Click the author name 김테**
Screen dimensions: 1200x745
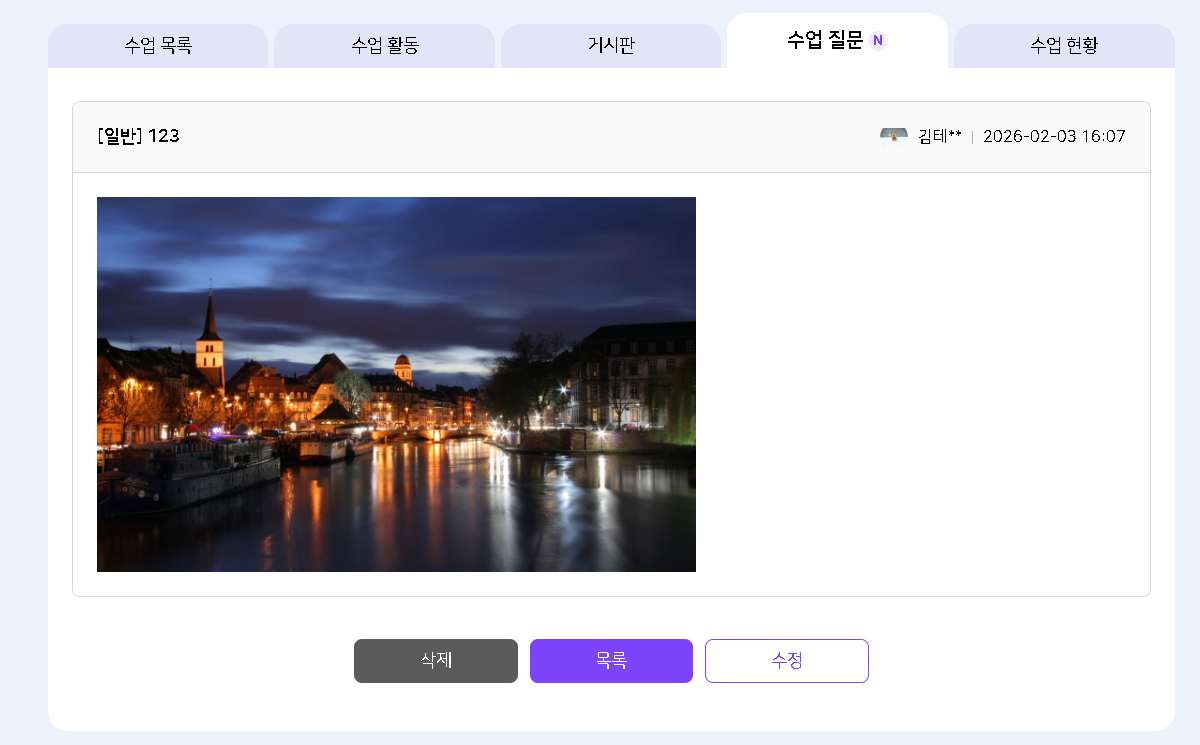point(939,136)
